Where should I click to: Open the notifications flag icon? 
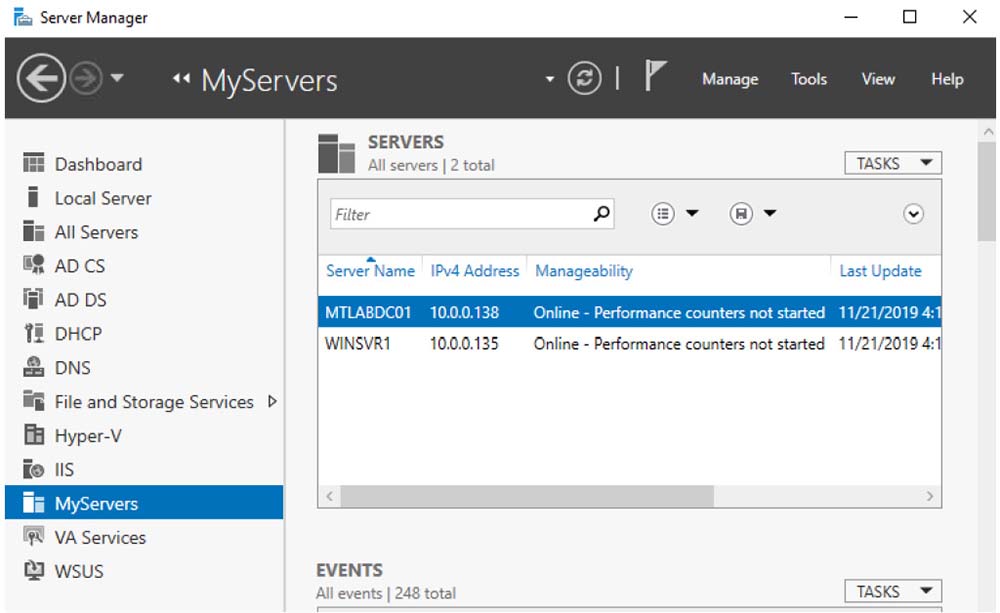[655, 77]
